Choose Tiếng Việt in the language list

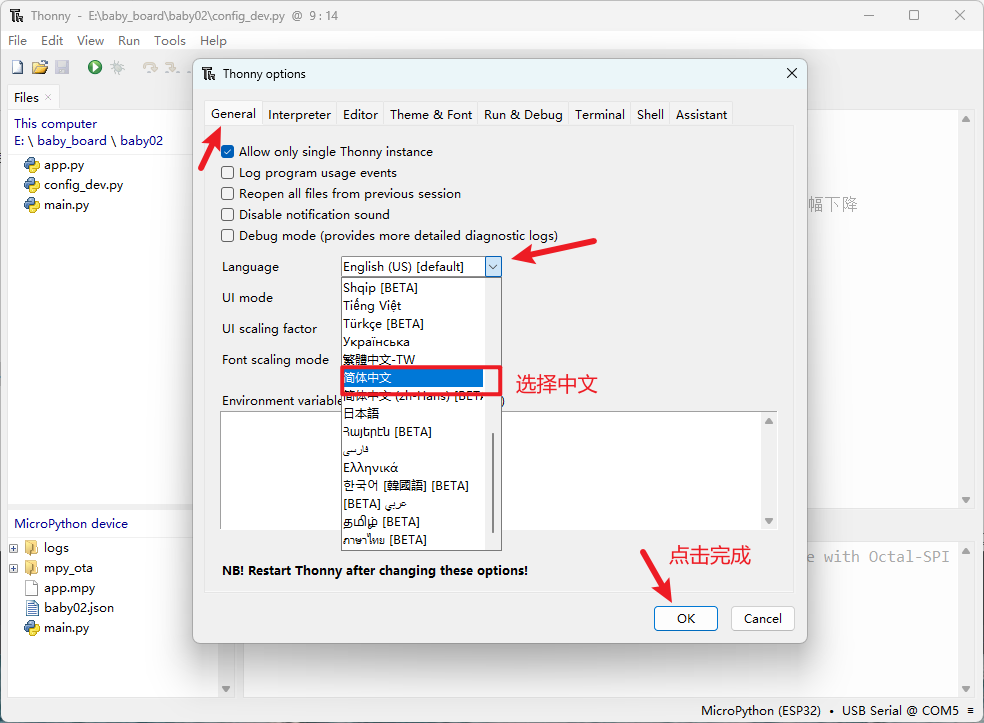(413, 306)
